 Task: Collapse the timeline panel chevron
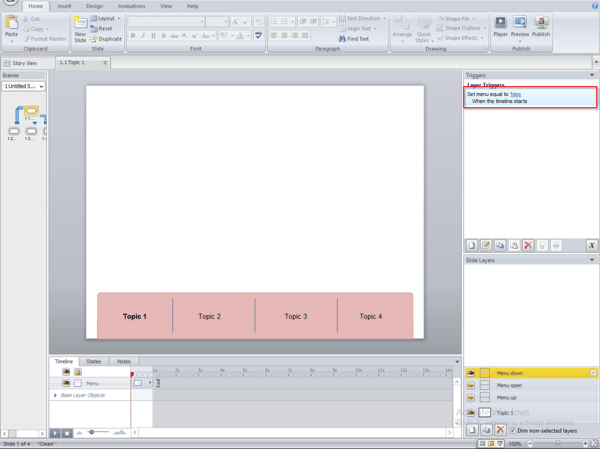[x=457, y=361]
